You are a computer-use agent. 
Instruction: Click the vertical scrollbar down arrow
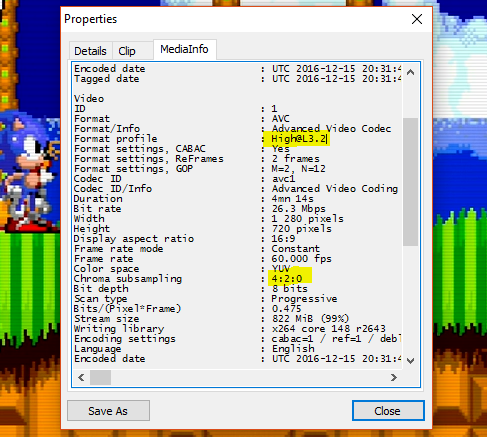point(411,360)
